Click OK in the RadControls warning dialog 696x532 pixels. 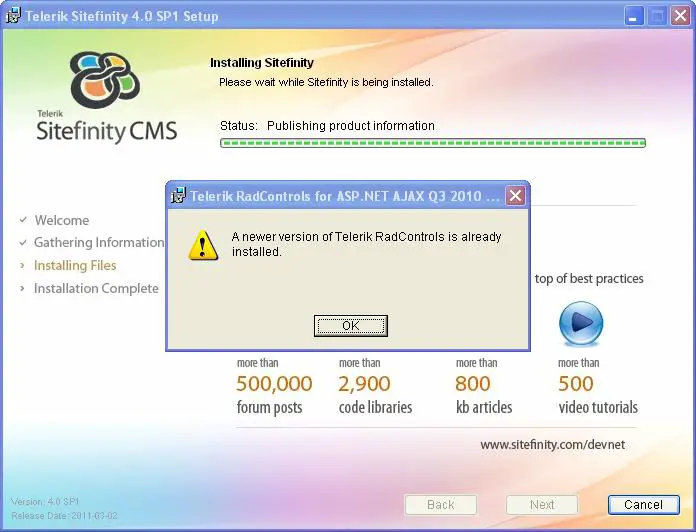point(351,326)
